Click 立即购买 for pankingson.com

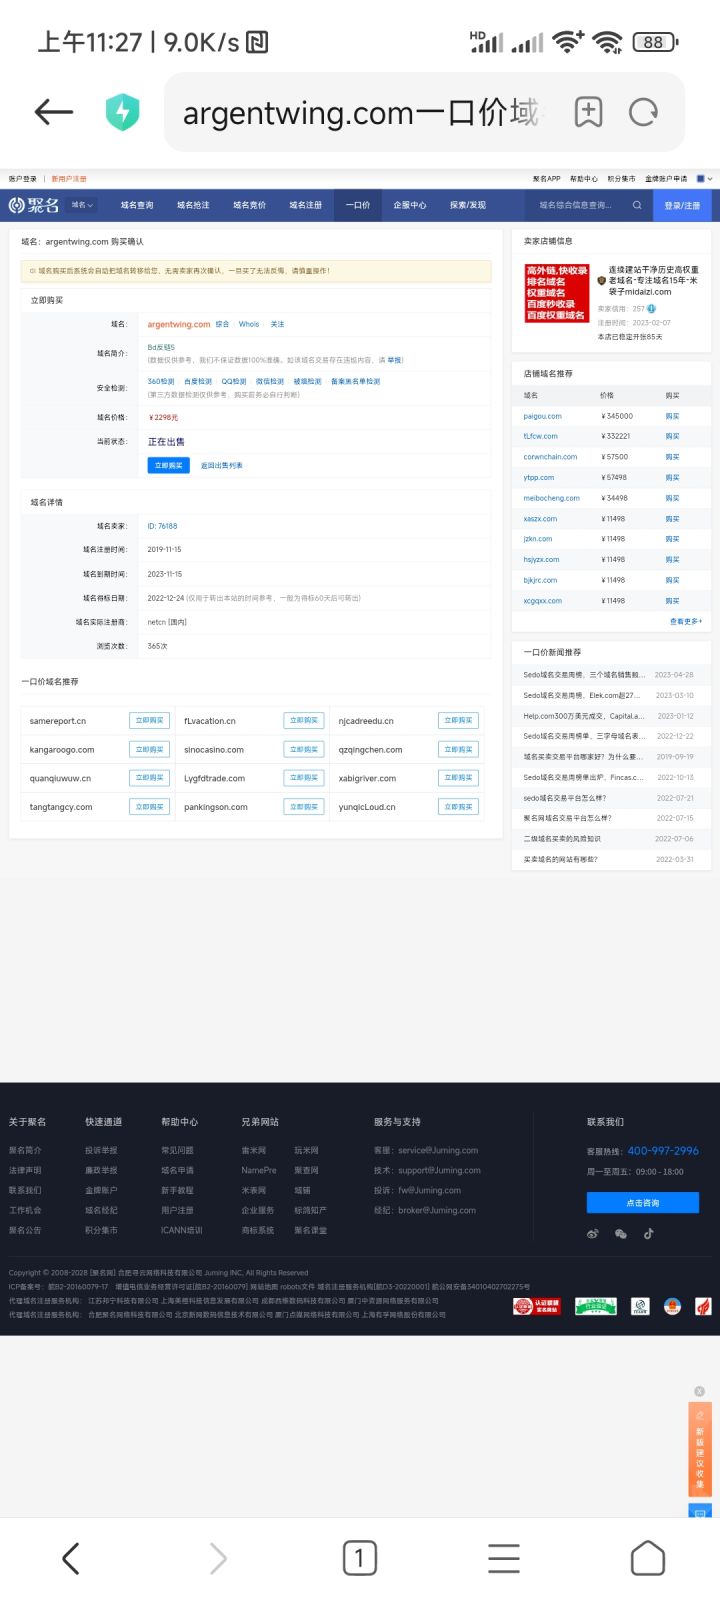click(304, 806)
